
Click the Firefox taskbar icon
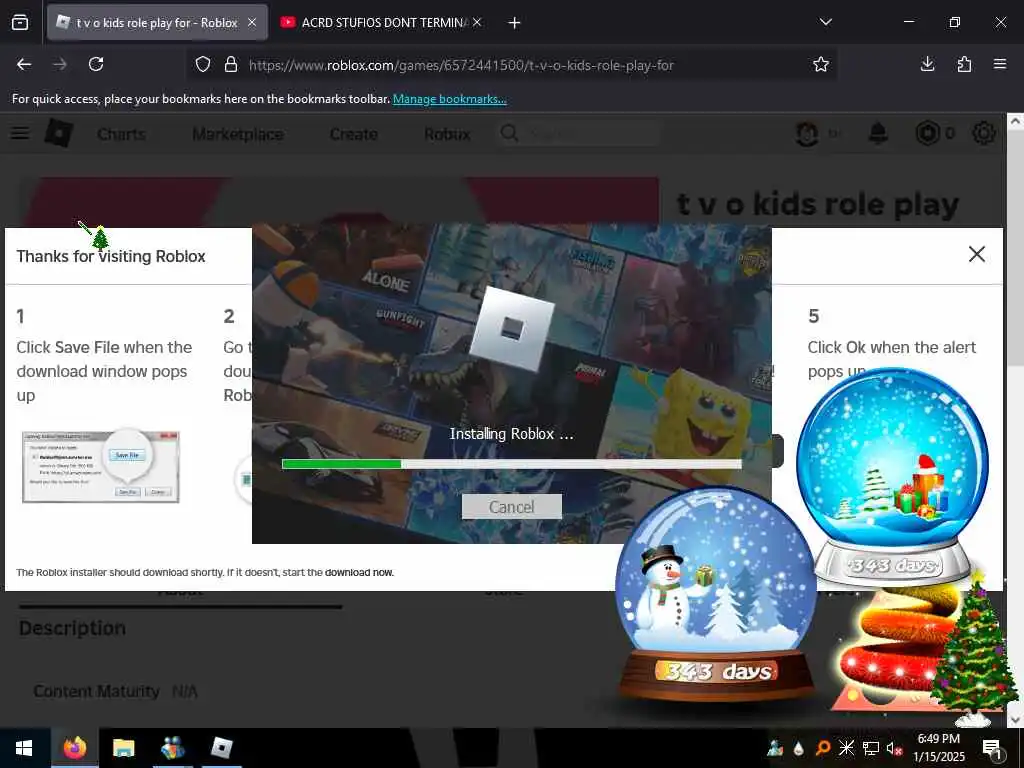pyautogui.click(x=74, y=748)
